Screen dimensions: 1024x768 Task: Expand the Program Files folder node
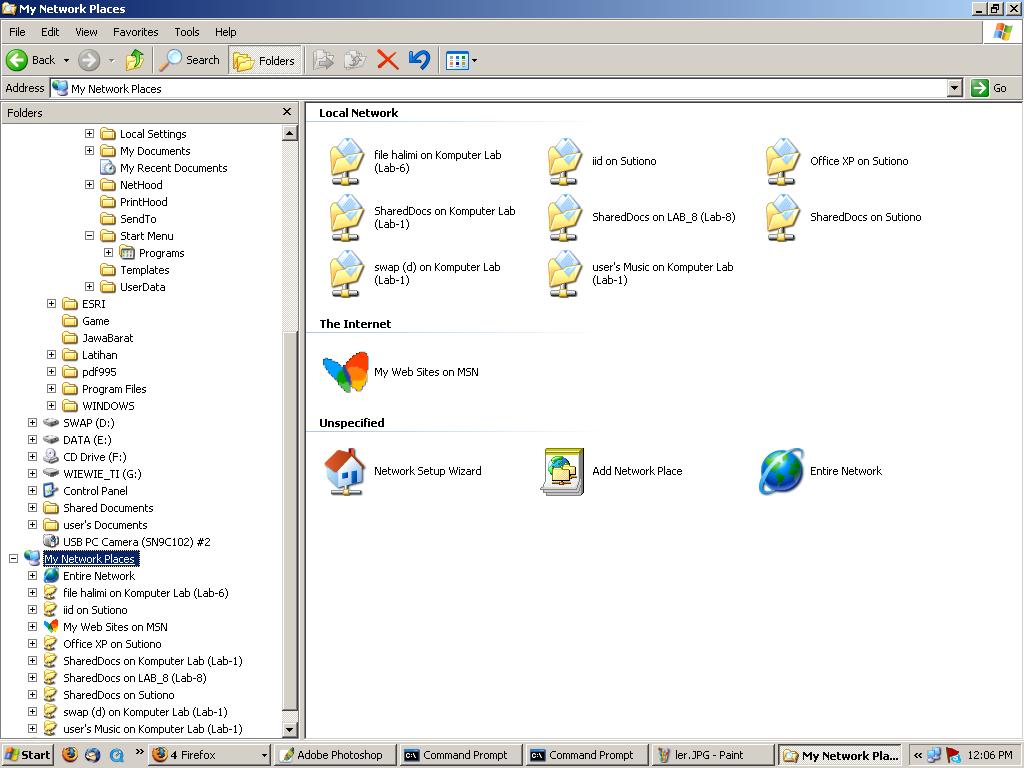point(52,389)
